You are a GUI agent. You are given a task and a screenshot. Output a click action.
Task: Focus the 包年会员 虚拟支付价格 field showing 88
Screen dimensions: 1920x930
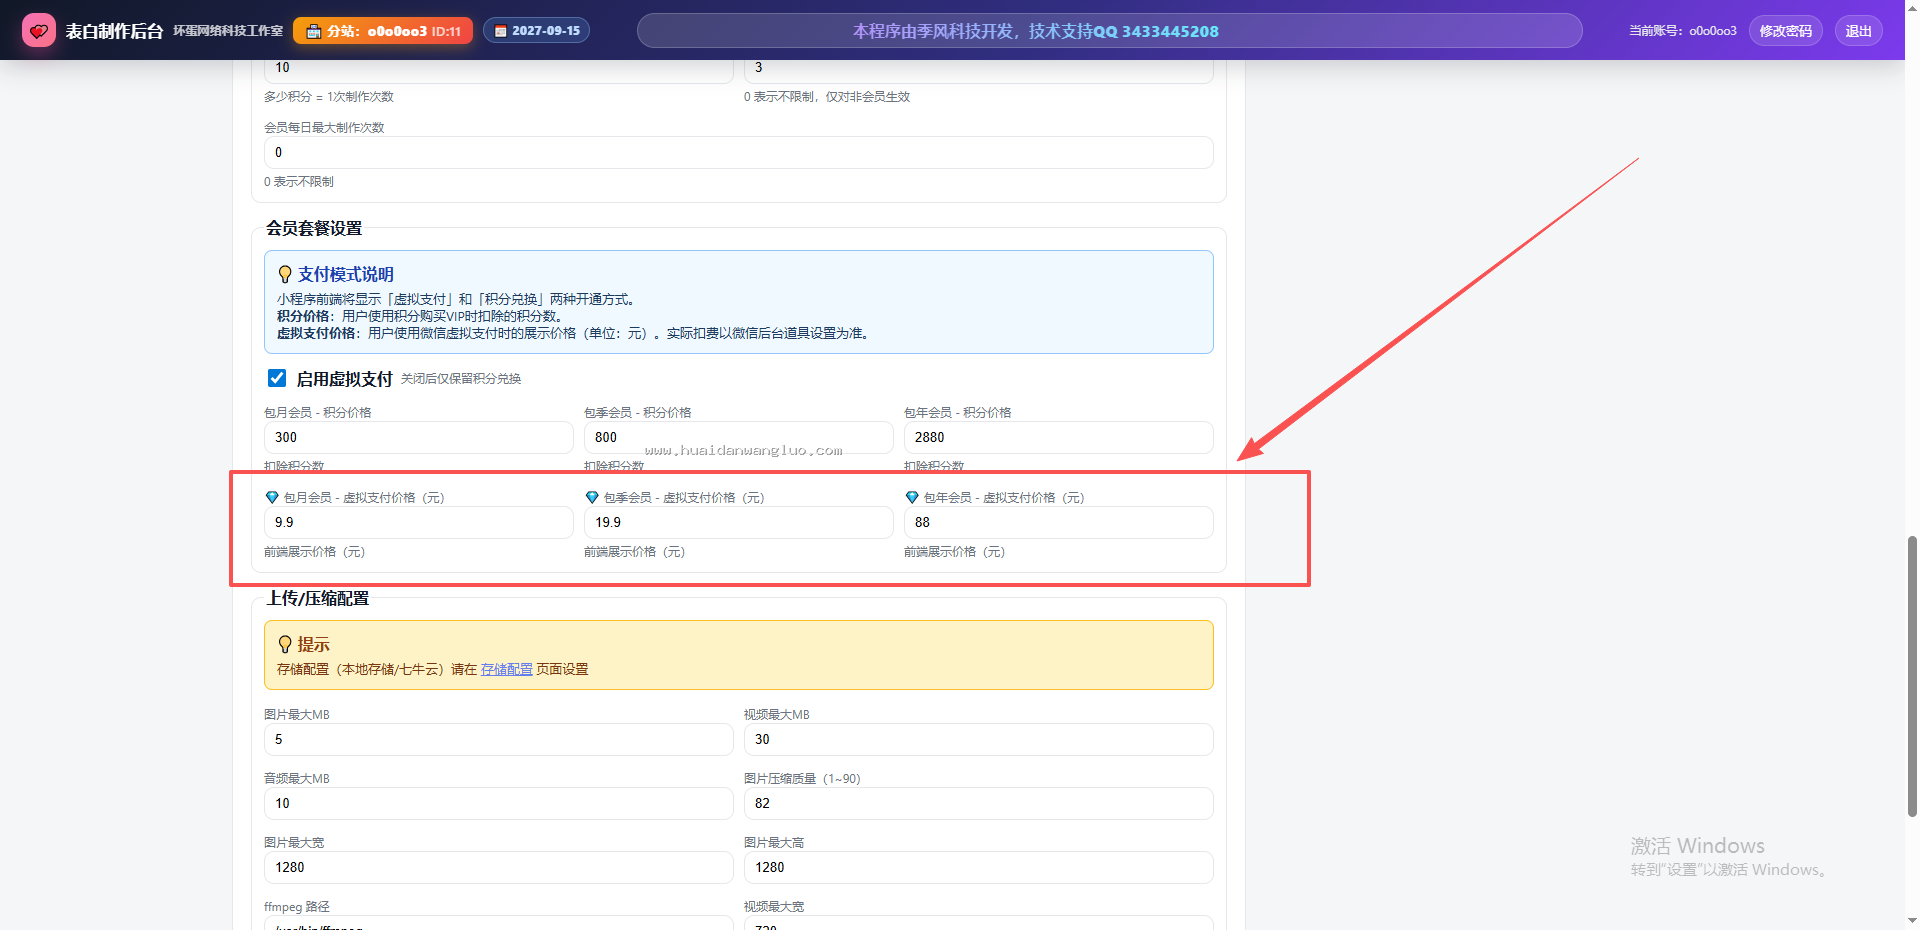(1059, 522)
